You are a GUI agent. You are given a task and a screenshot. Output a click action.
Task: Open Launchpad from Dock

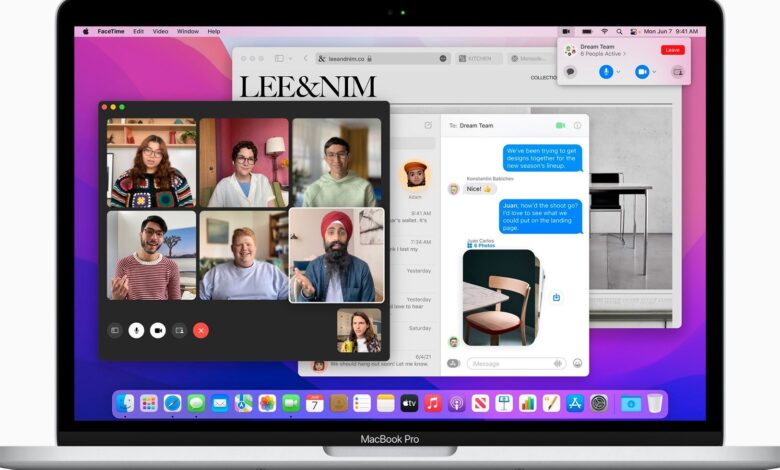[x=149, y=403]
